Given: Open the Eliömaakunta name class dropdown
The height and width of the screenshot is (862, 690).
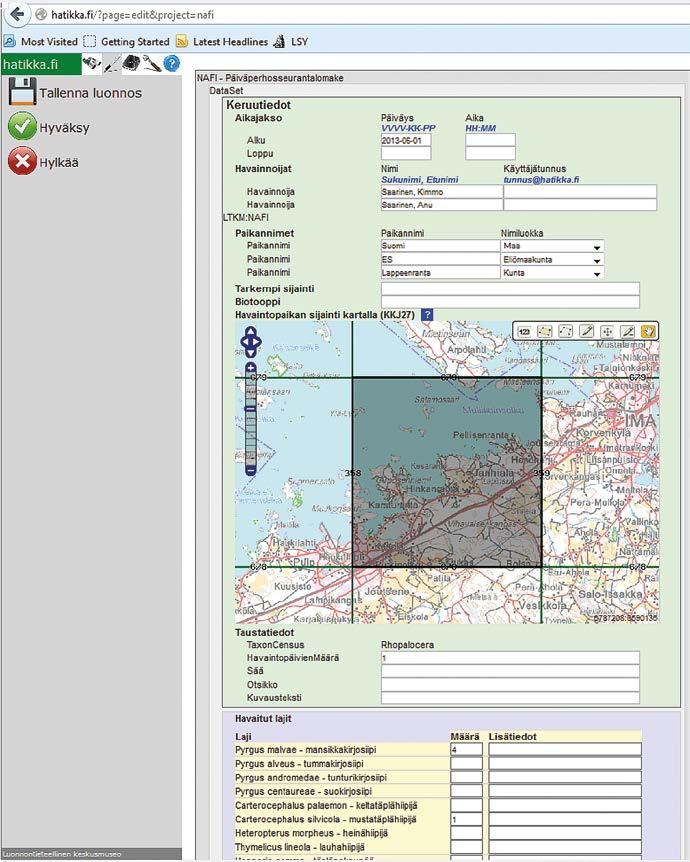Looking at the screenshot, I should (552, 259).
